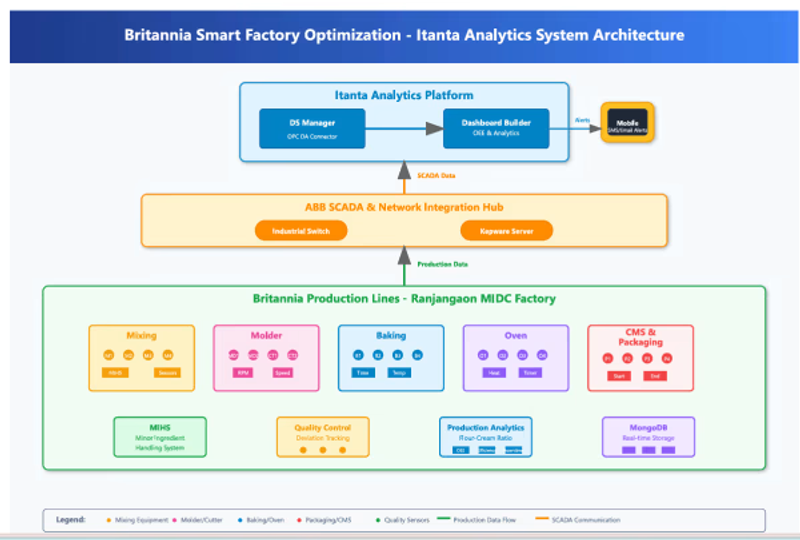Click the CT2 circle in Molder box
This screenshot has width=800, height=540.
click(292, 355)
